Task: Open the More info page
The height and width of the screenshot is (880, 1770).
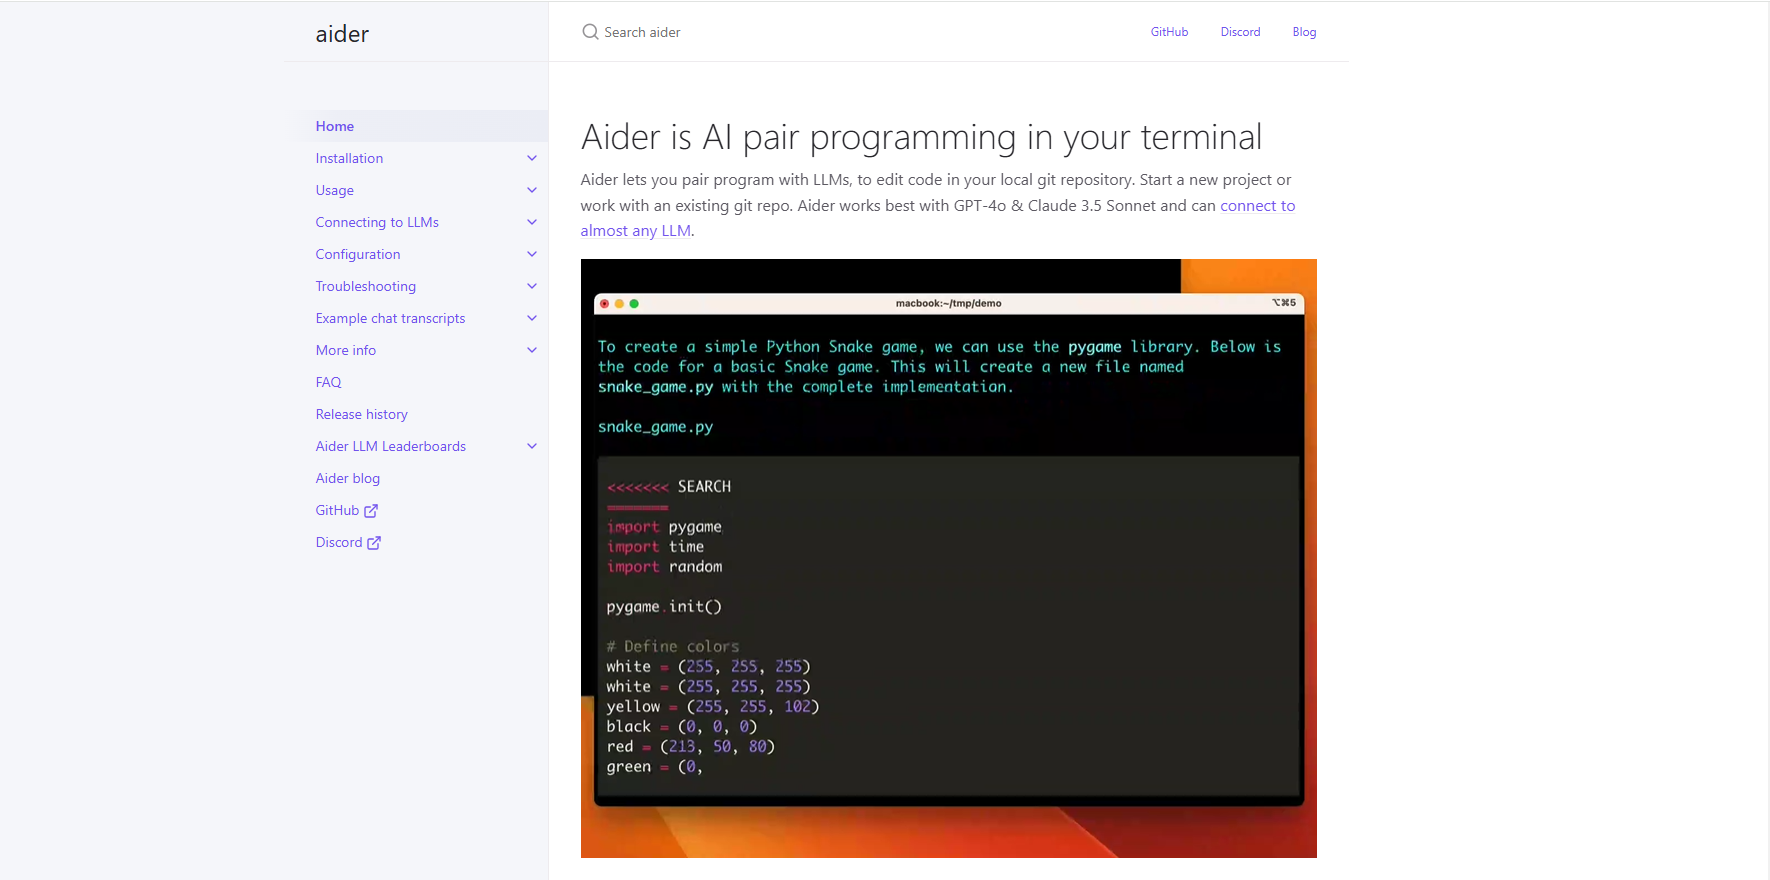Action: [x=346, y=350]
